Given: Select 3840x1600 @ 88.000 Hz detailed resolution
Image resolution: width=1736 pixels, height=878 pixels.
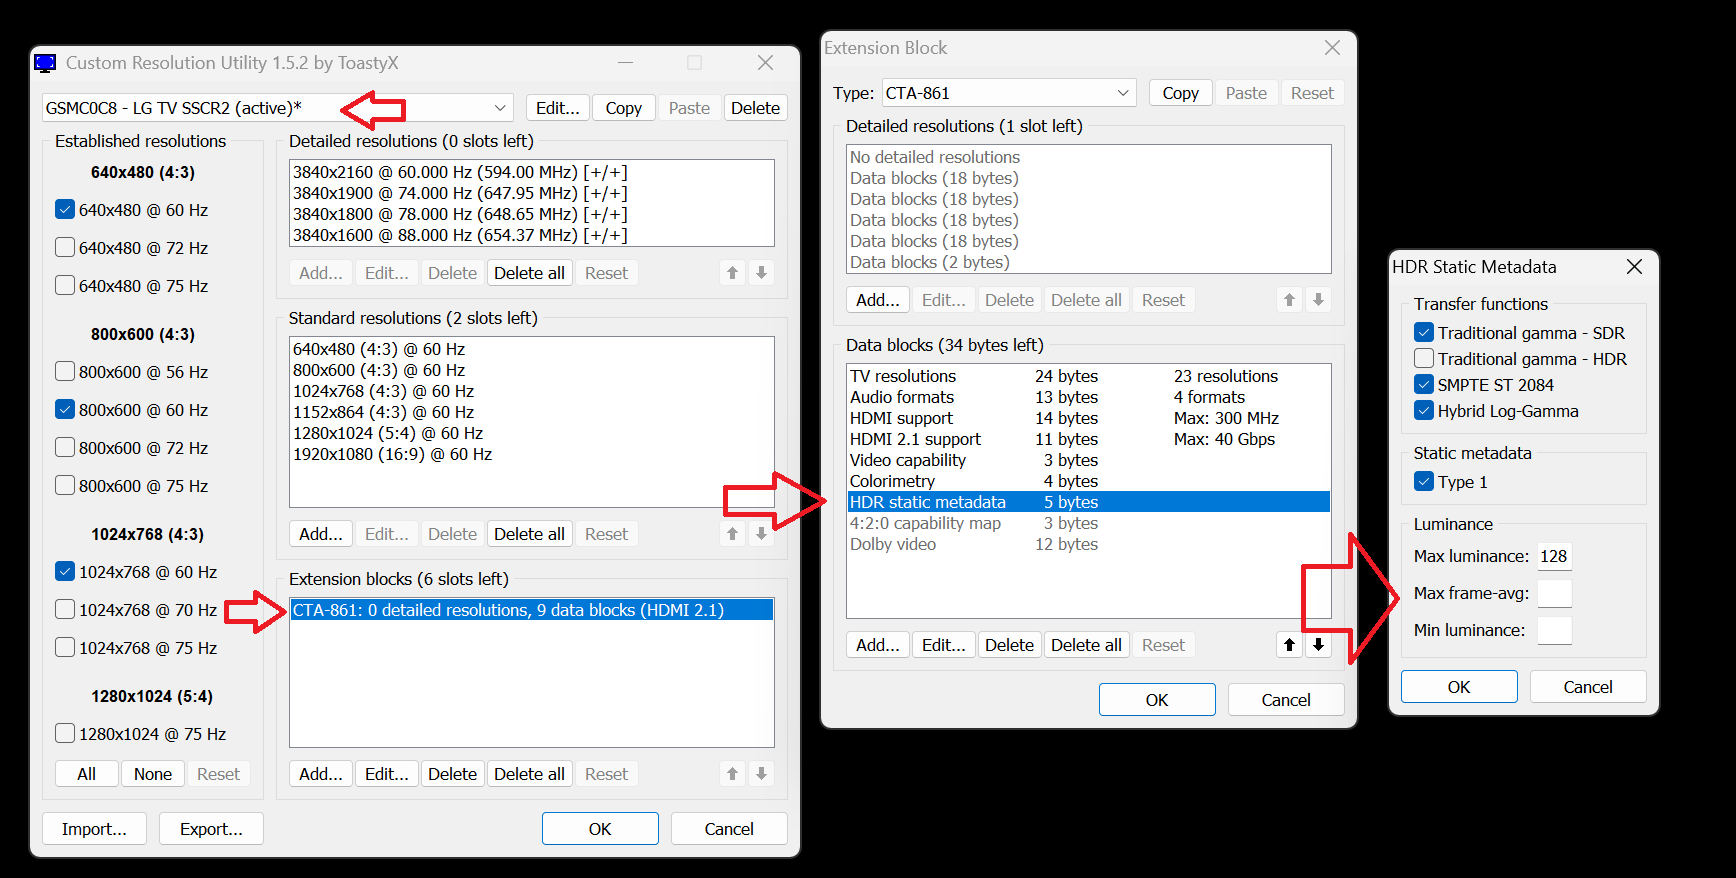Looking at the screenshot, I should point(531,235).
